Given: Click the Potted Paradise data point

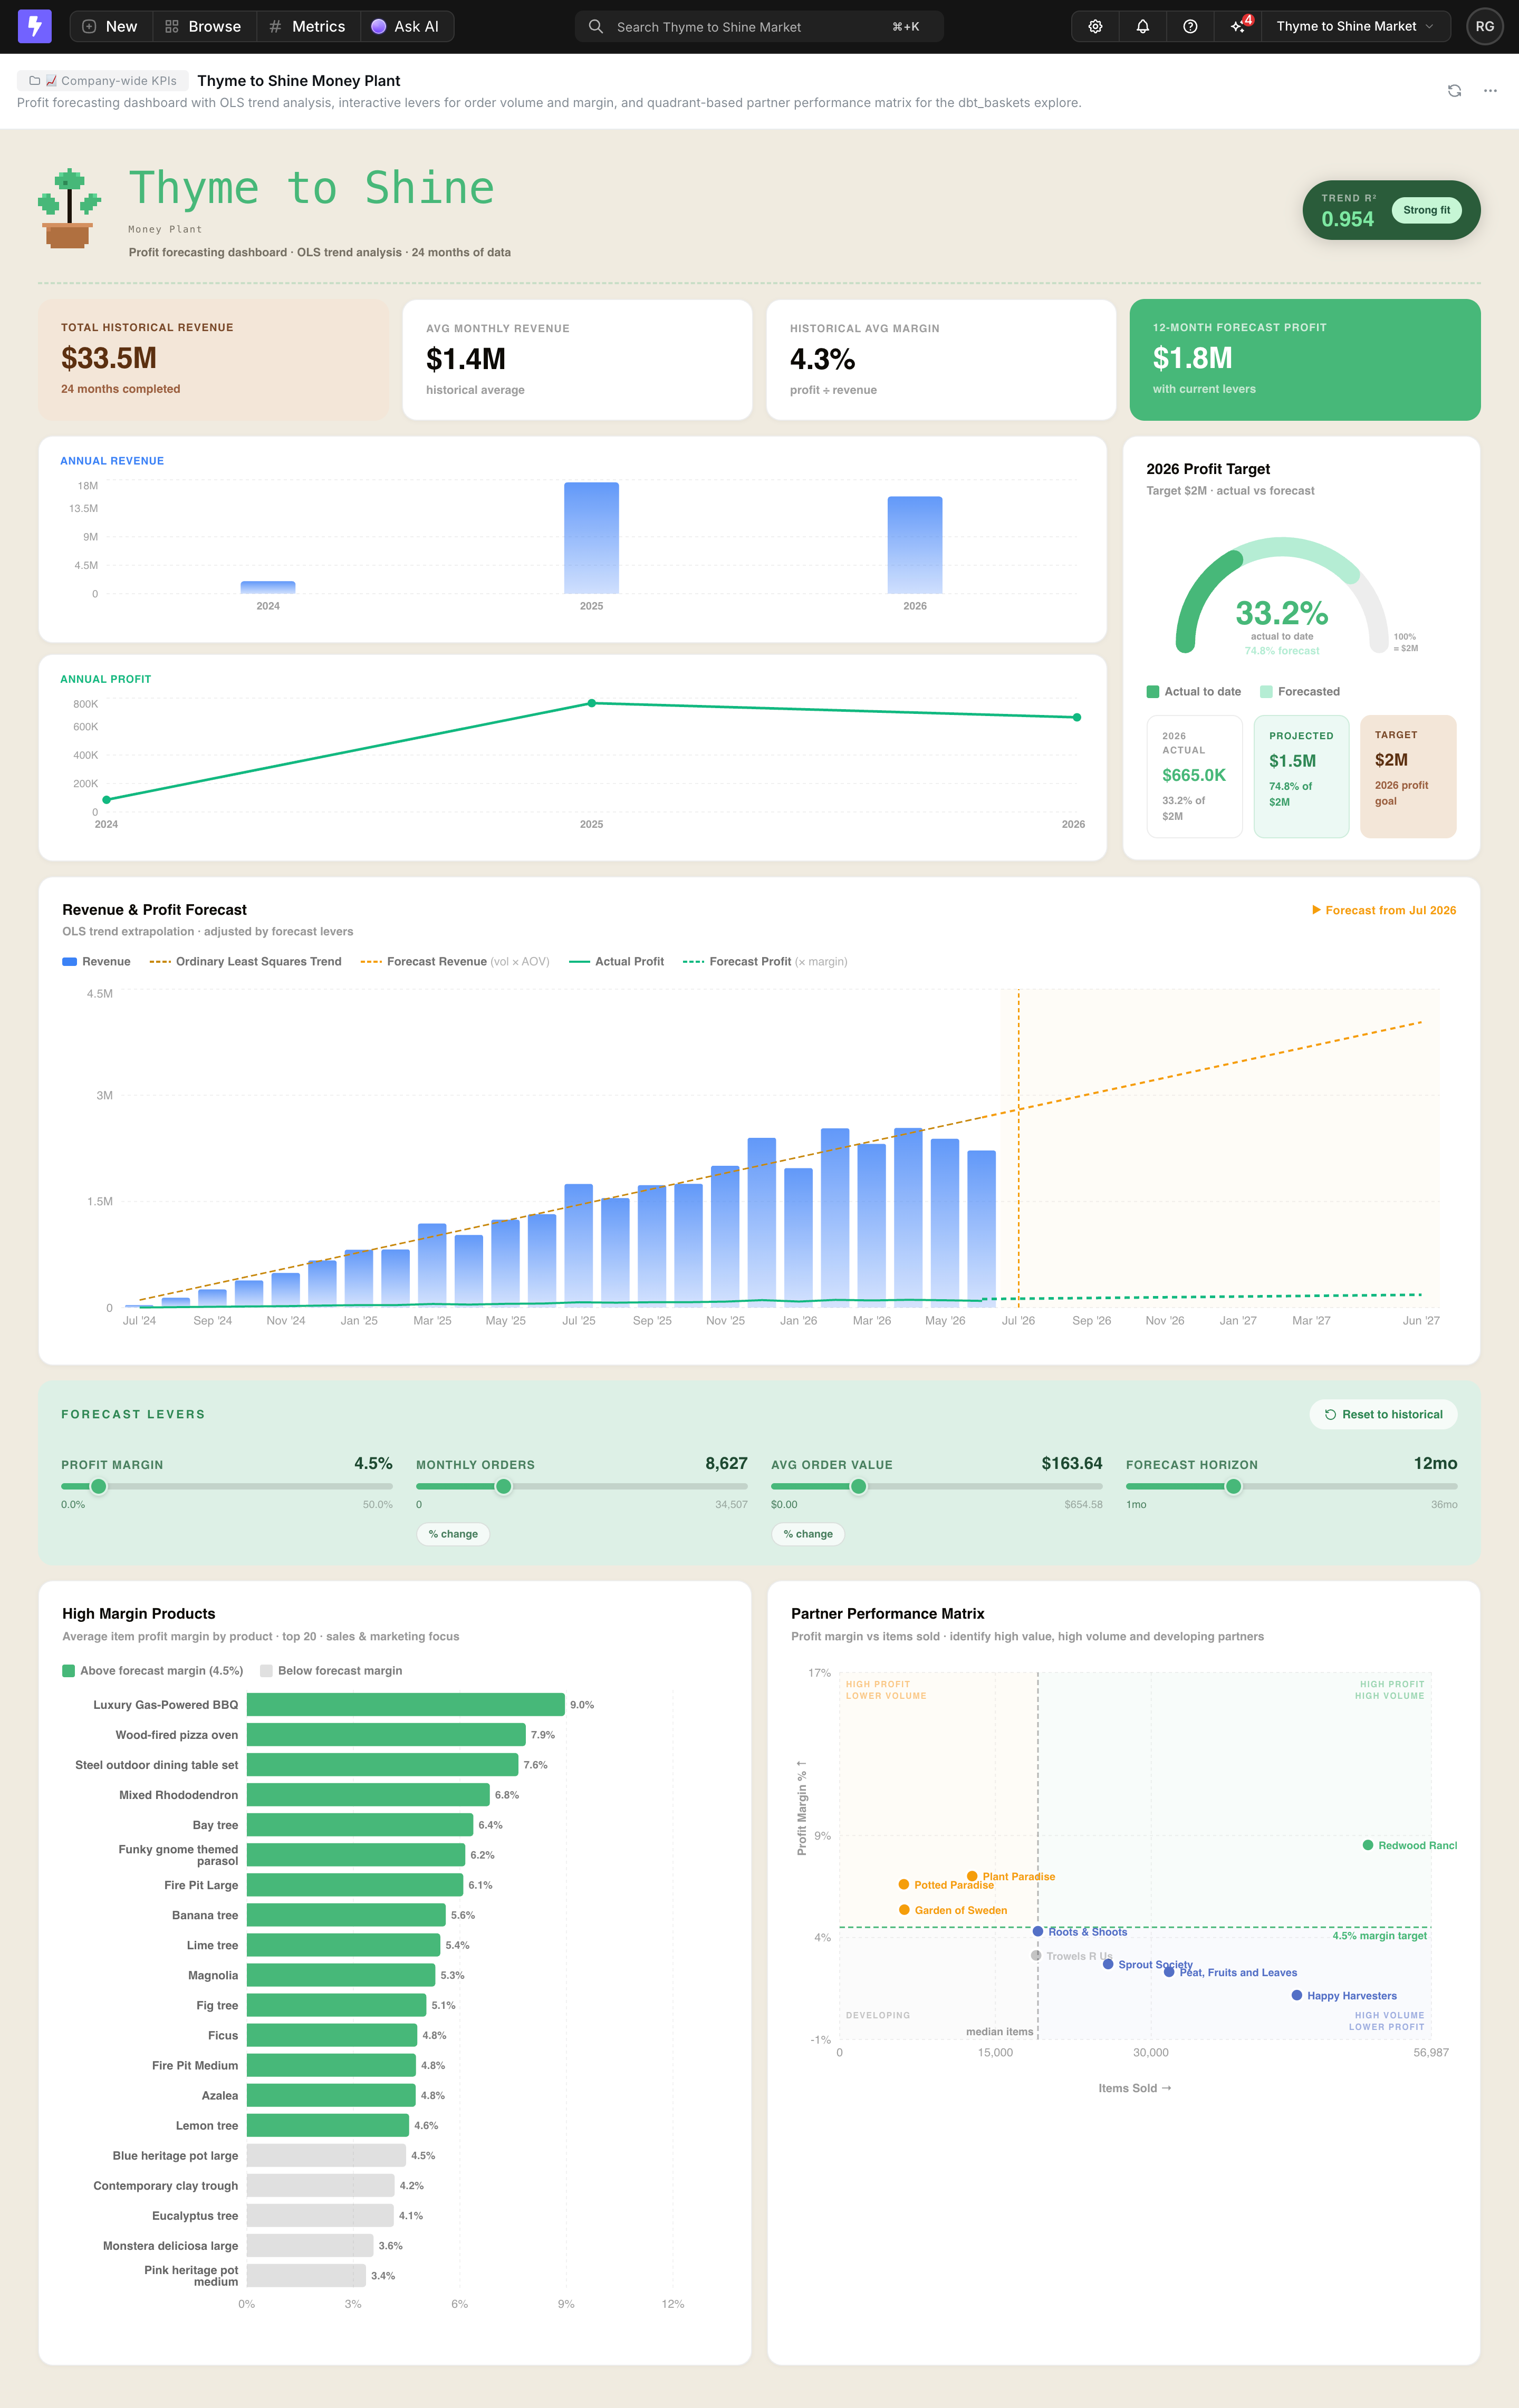Looking at the screenshot, I should pos(904,1884).
